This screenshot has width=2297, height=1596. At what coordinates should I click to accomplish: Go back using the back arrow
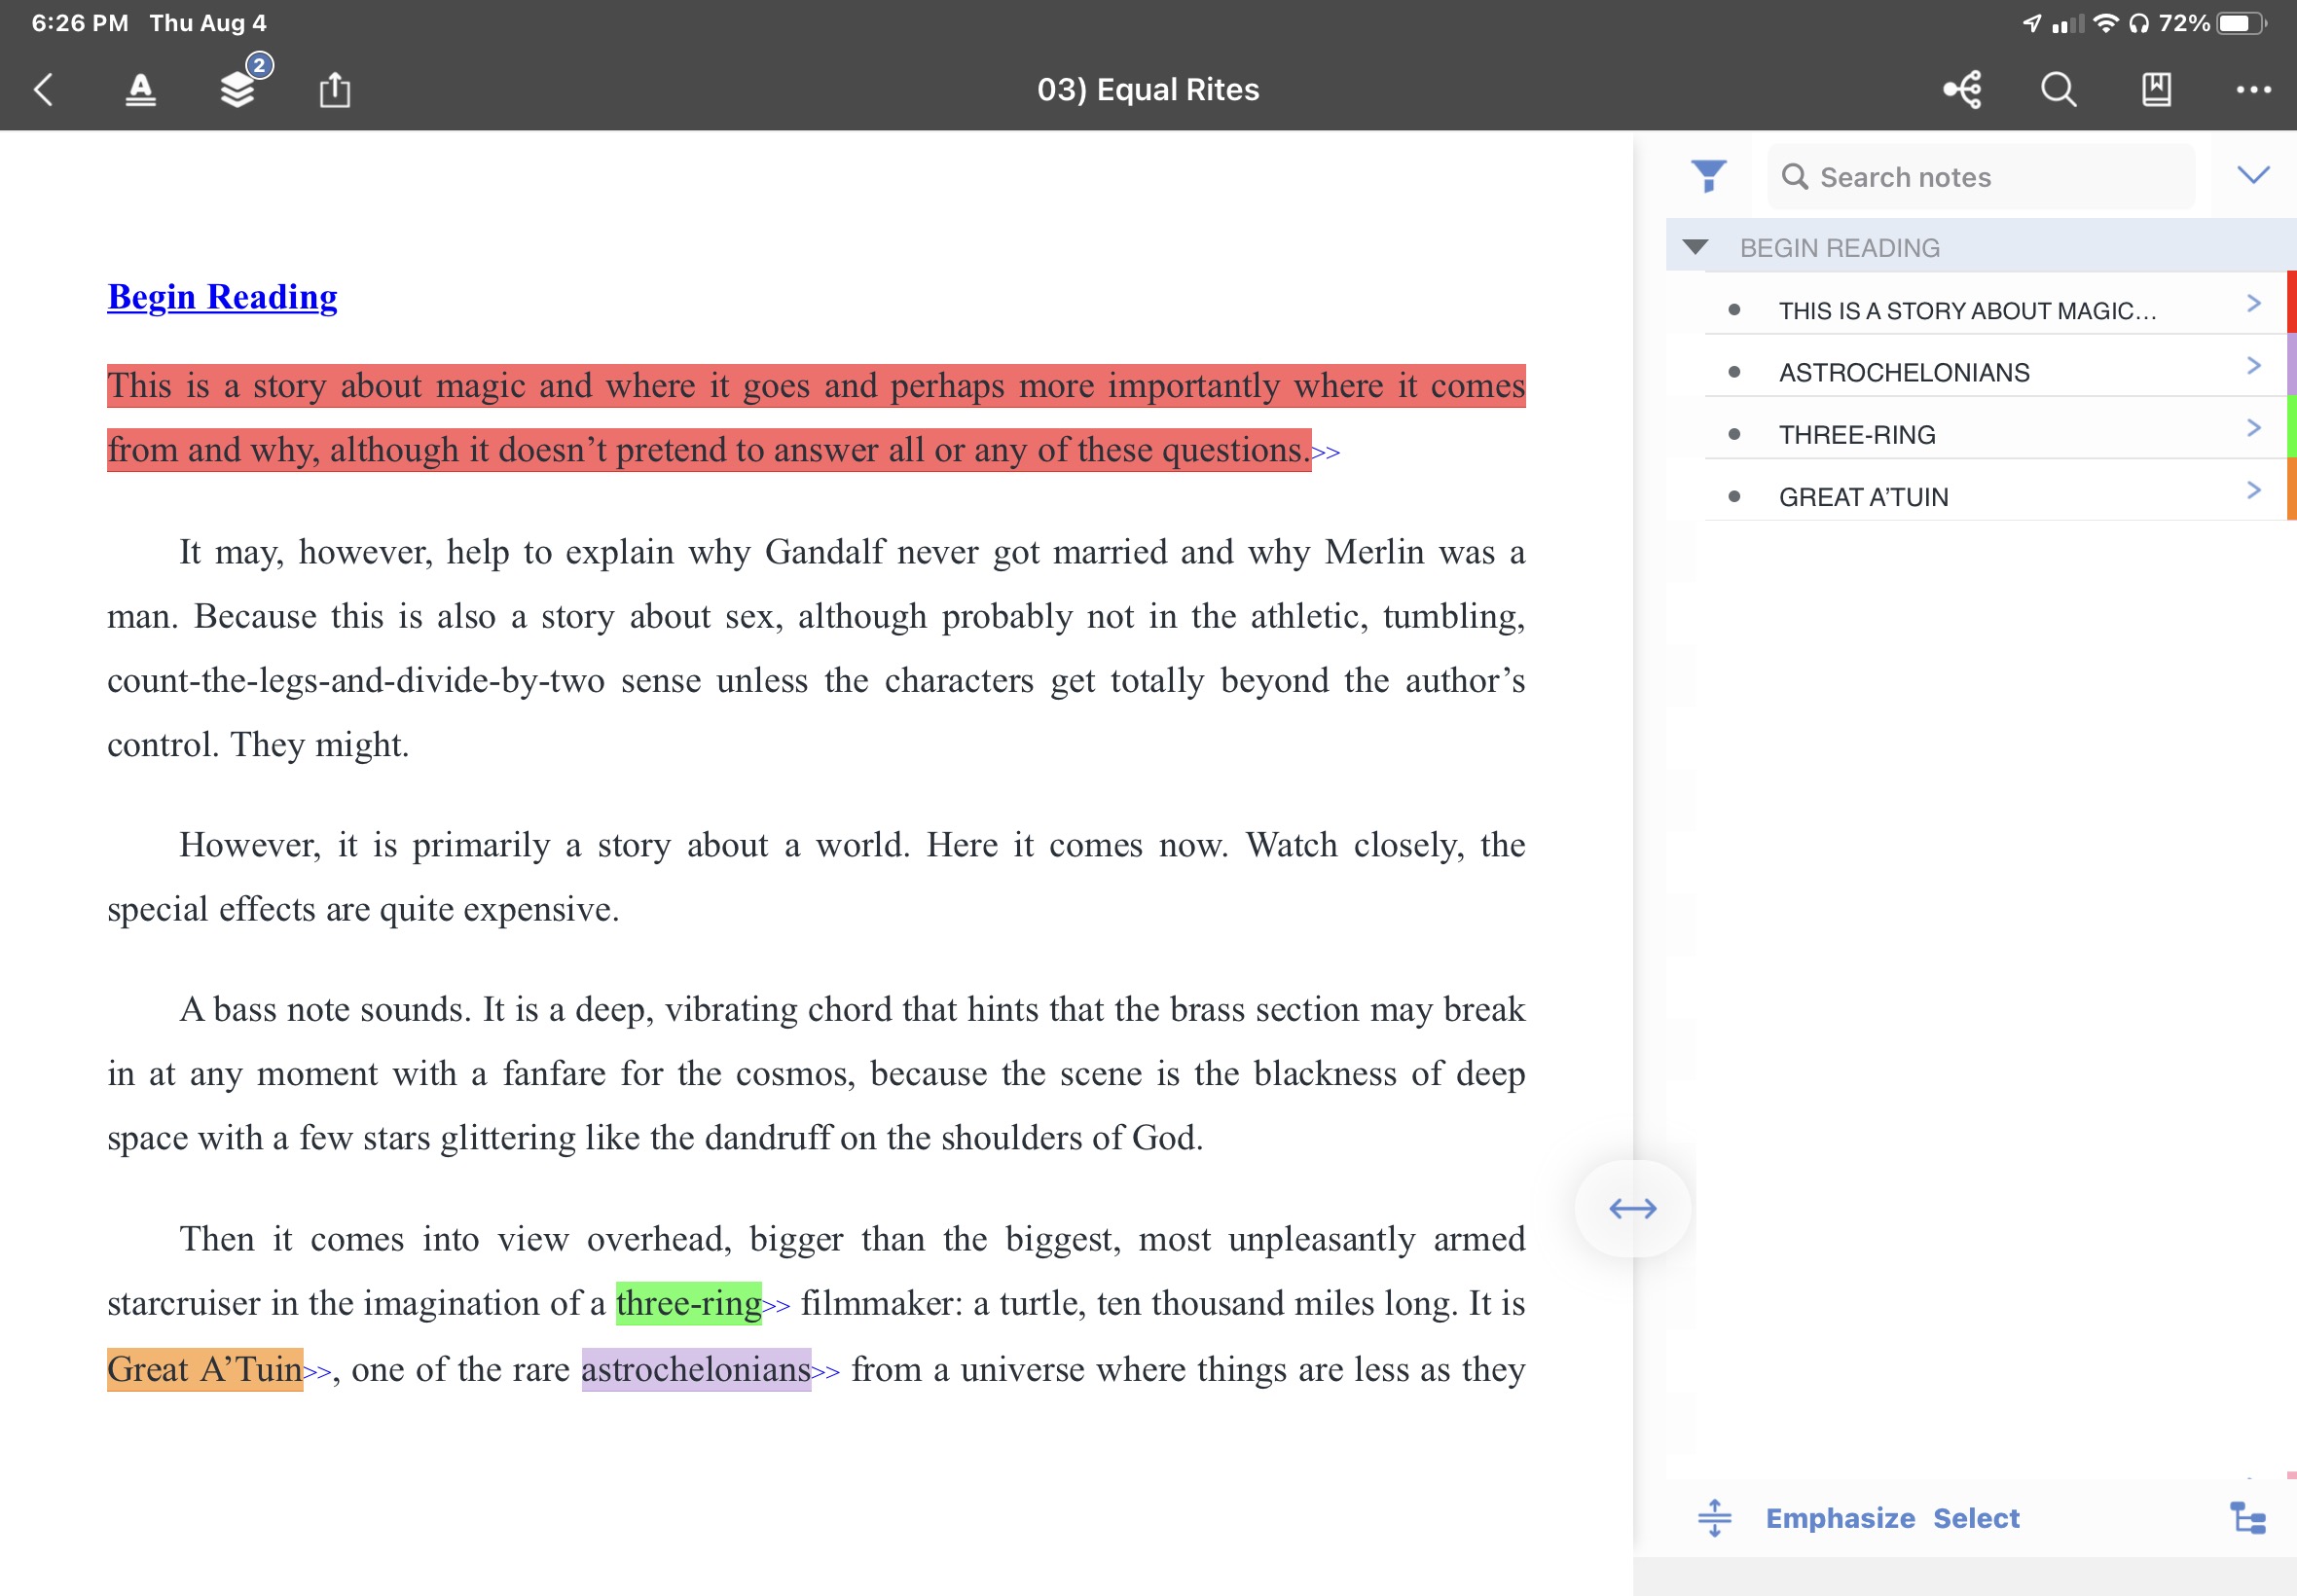(x=43, y=90)
